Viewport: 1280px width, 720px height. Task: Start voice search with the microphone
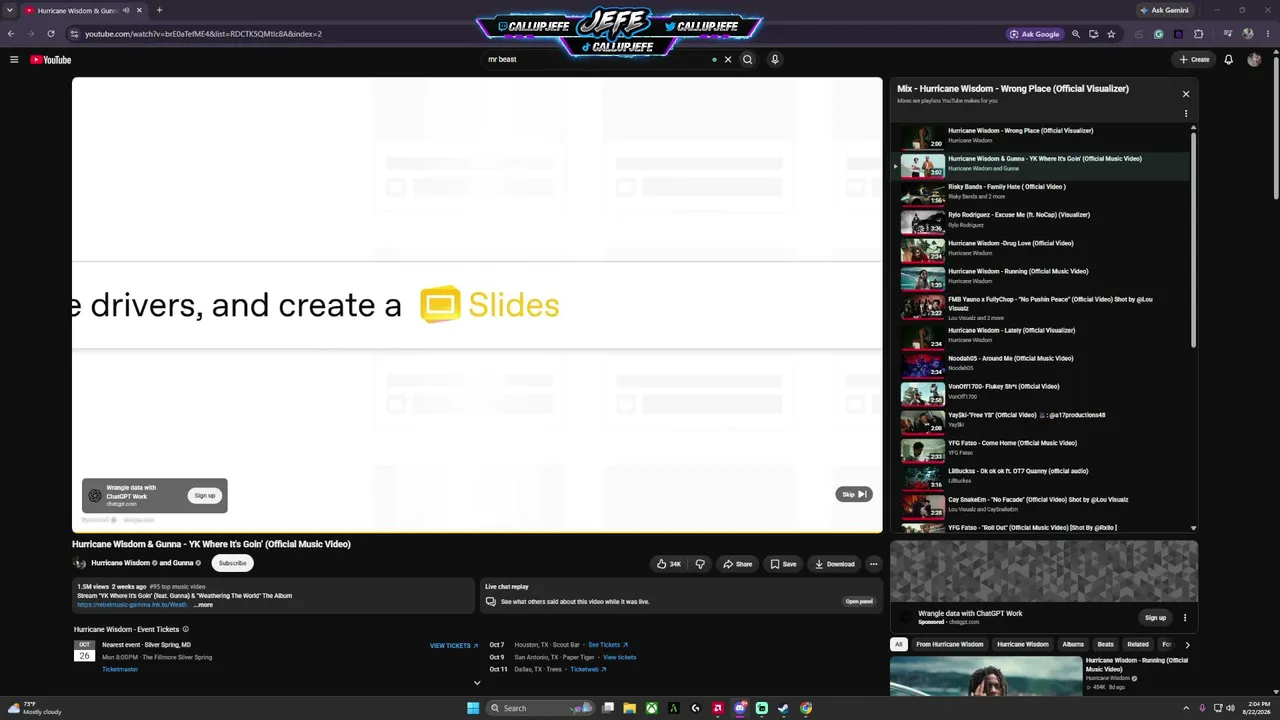pos(774,60)
